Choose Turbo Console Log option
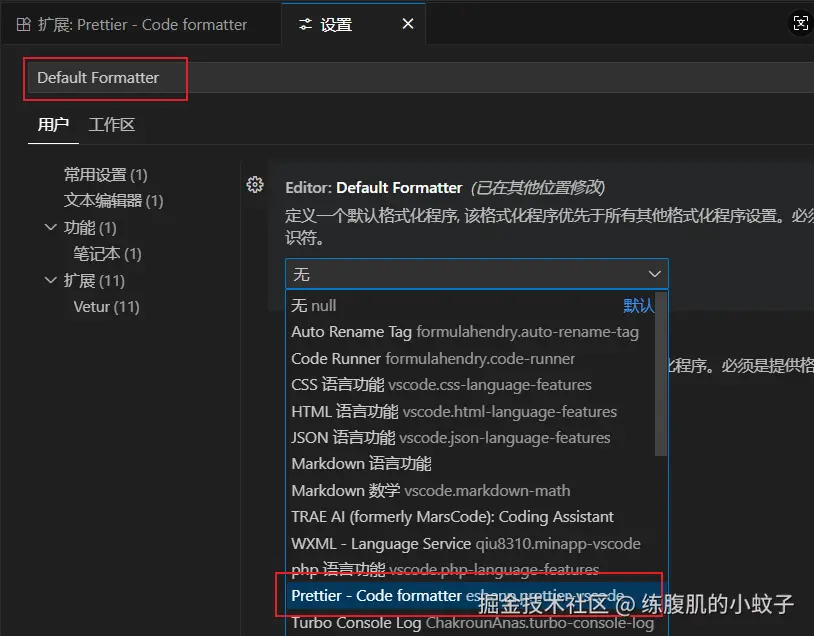814x636 pixels. pos(471,622)
